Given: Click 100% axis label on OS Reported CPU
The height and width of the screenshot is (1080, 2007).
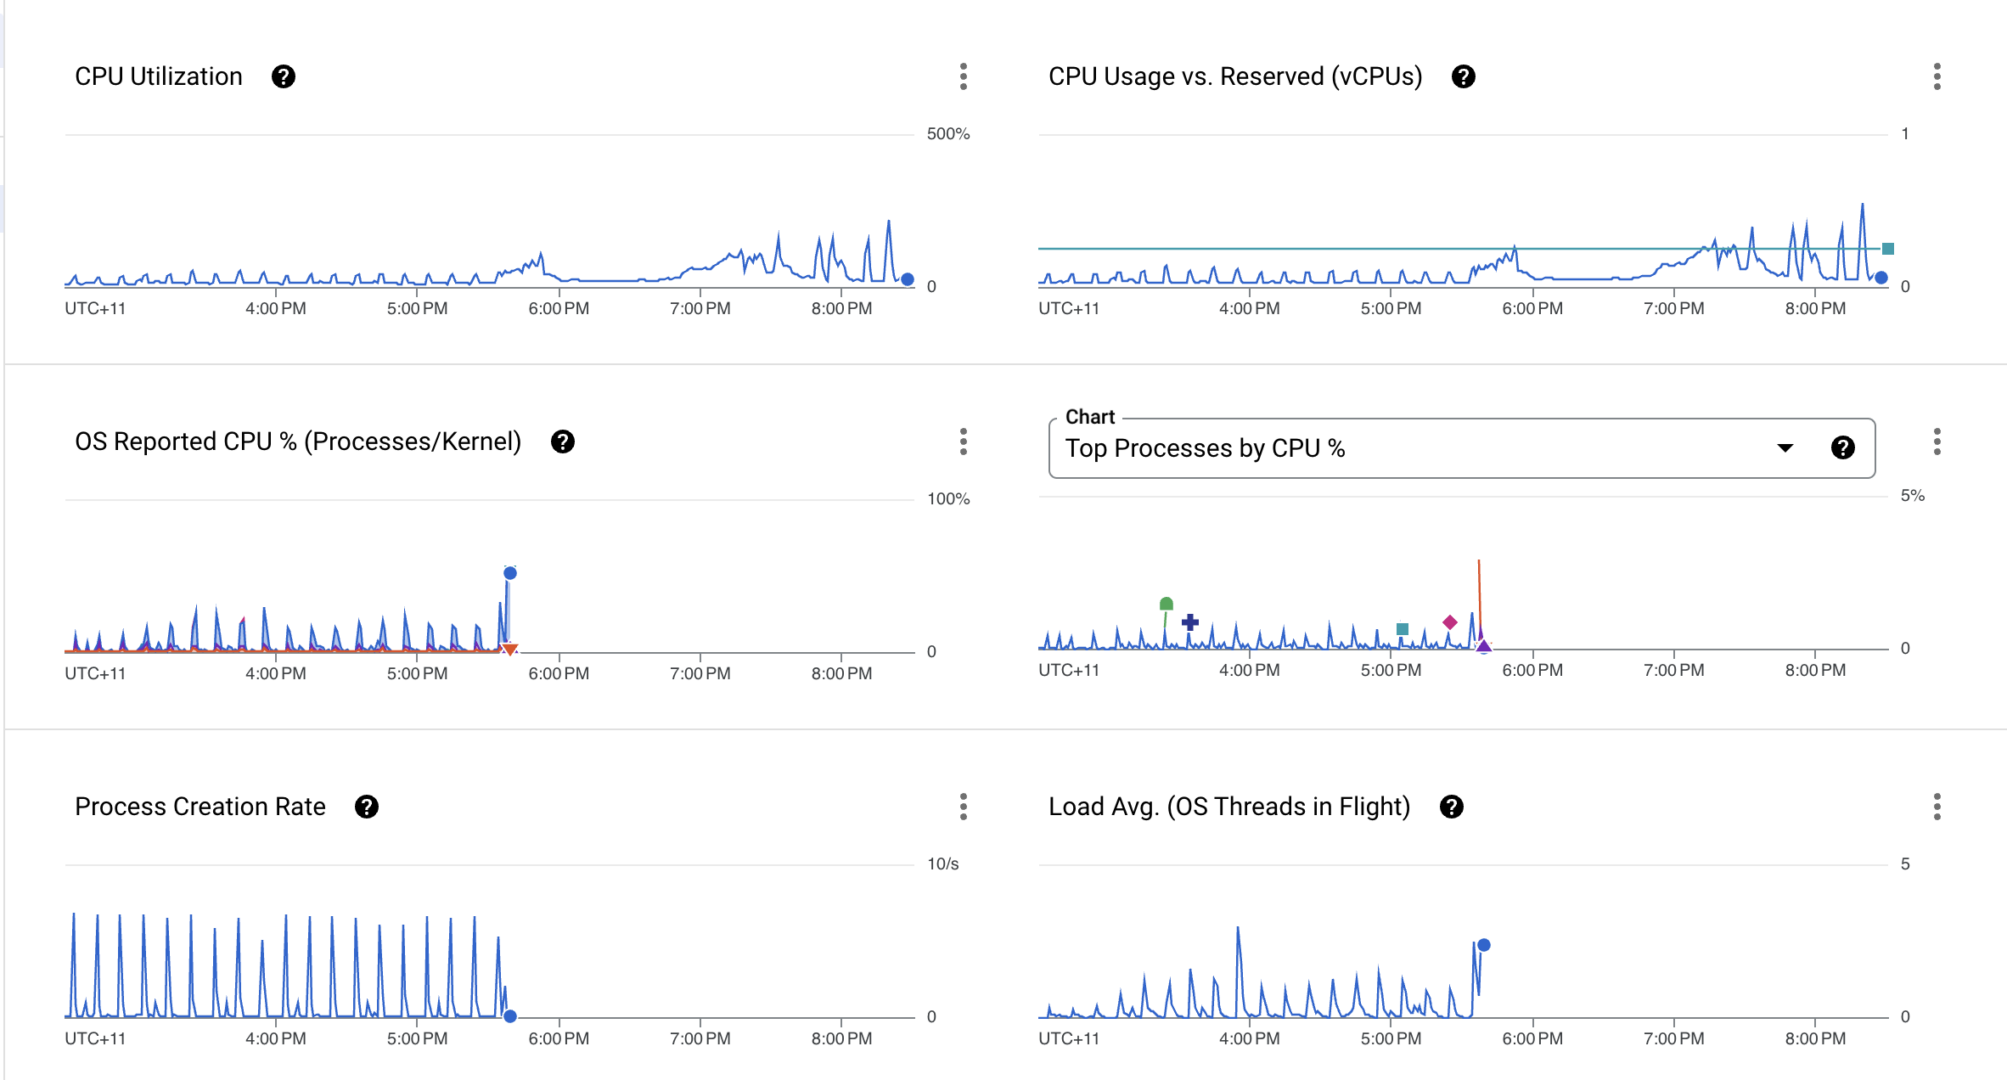Looking at the screenshot, I should tap(948, 499).
